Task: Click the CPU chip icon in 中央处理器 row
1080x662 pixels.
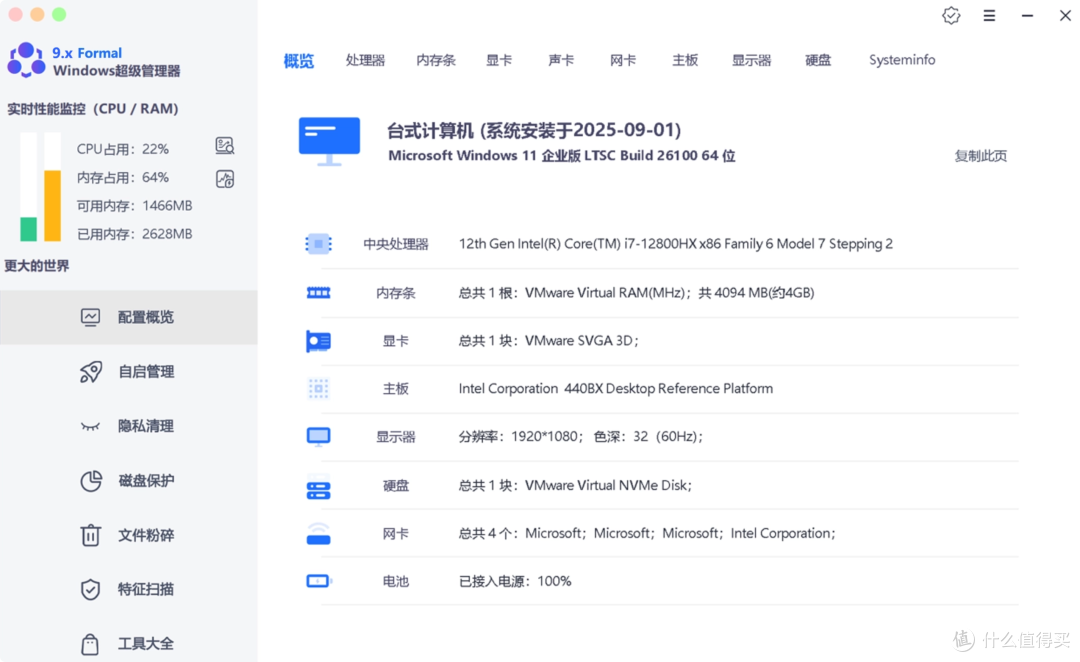Action: coord(318,244)
